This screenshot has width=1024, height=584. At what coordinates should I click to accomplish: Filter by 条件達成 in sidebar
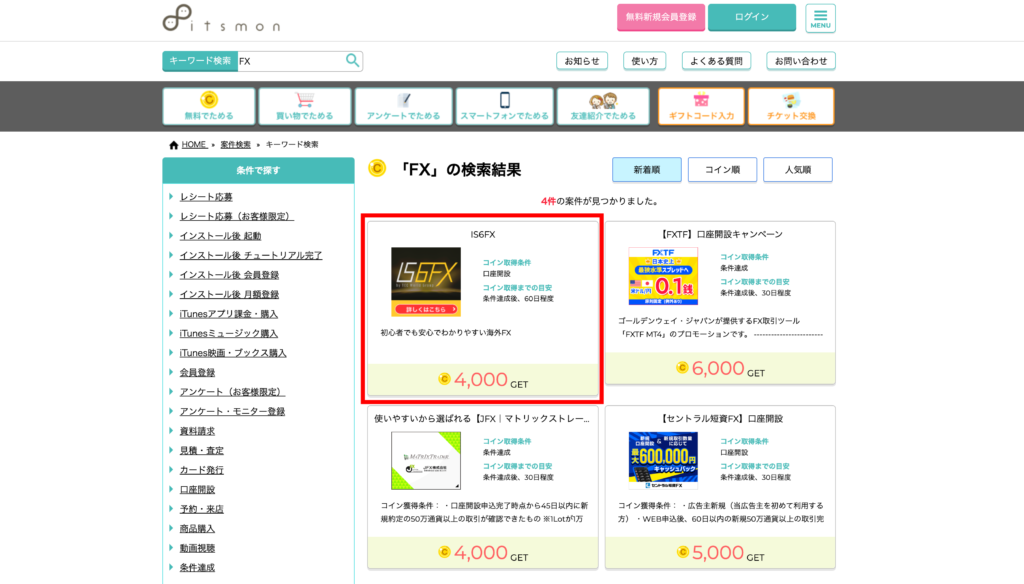coord(197,568)
